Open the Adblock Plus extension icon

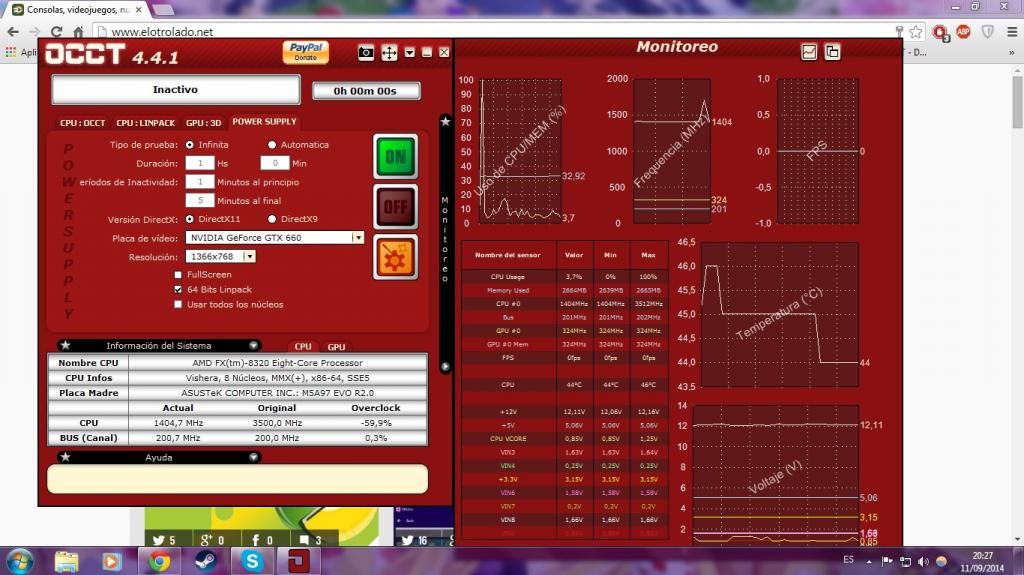pos(963,31)
